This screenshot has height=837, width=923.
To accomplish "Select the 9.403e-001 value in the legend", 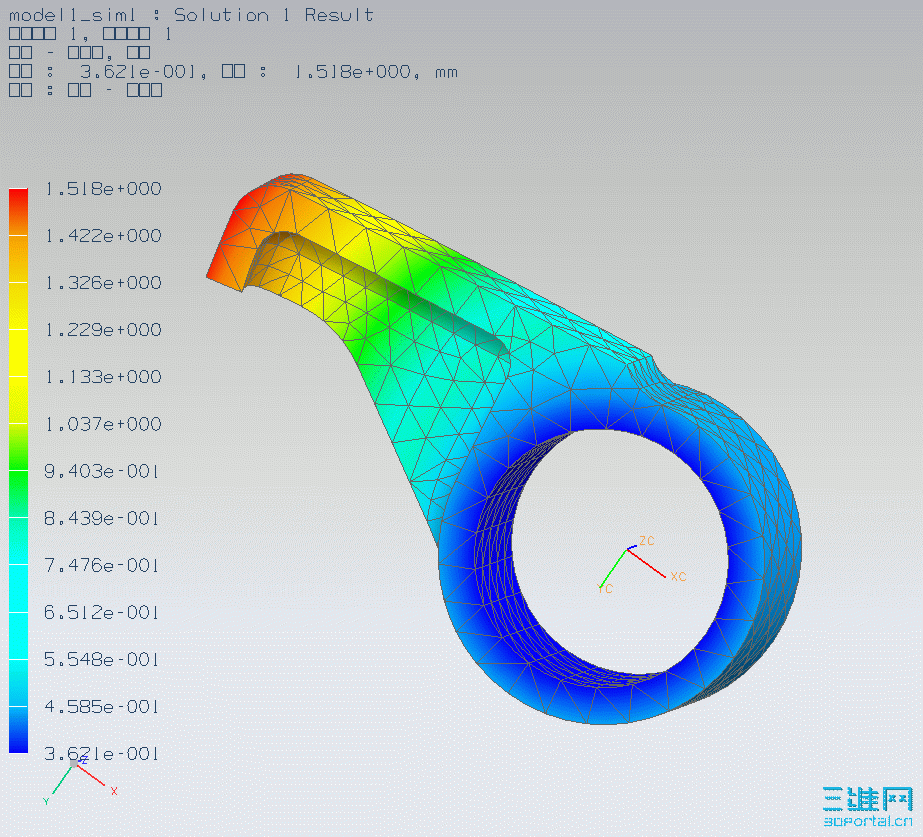I will (102, 471).
